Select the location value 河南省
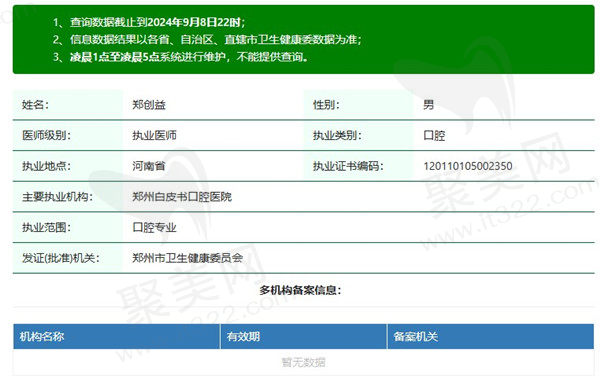This screenshot has width=600, height=389. [149, 166]
